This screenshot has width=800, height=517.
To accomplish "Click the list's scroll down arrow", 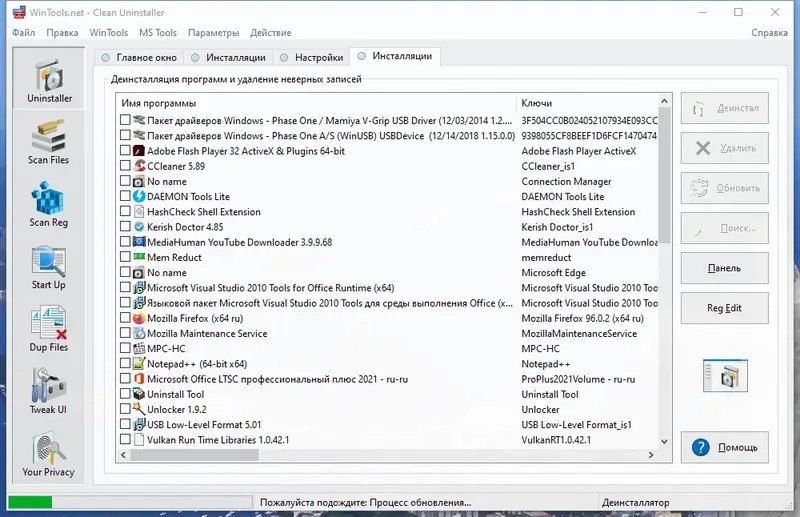I will click(664, 441).
